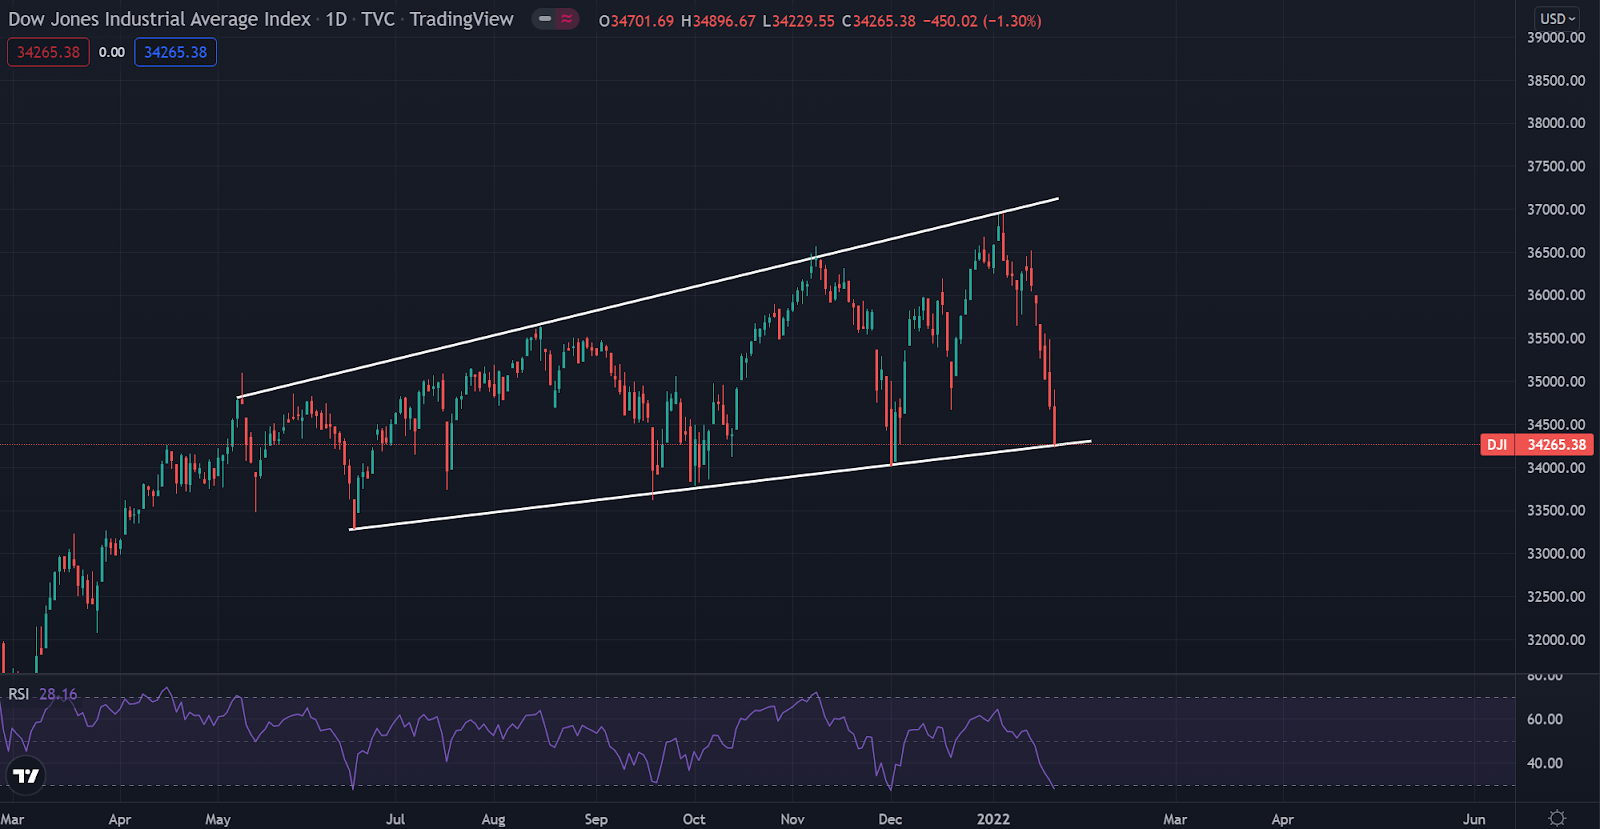The image size is (1600, 829).
Task: Click the 39000.00 price axis label
Action: 1556,38
